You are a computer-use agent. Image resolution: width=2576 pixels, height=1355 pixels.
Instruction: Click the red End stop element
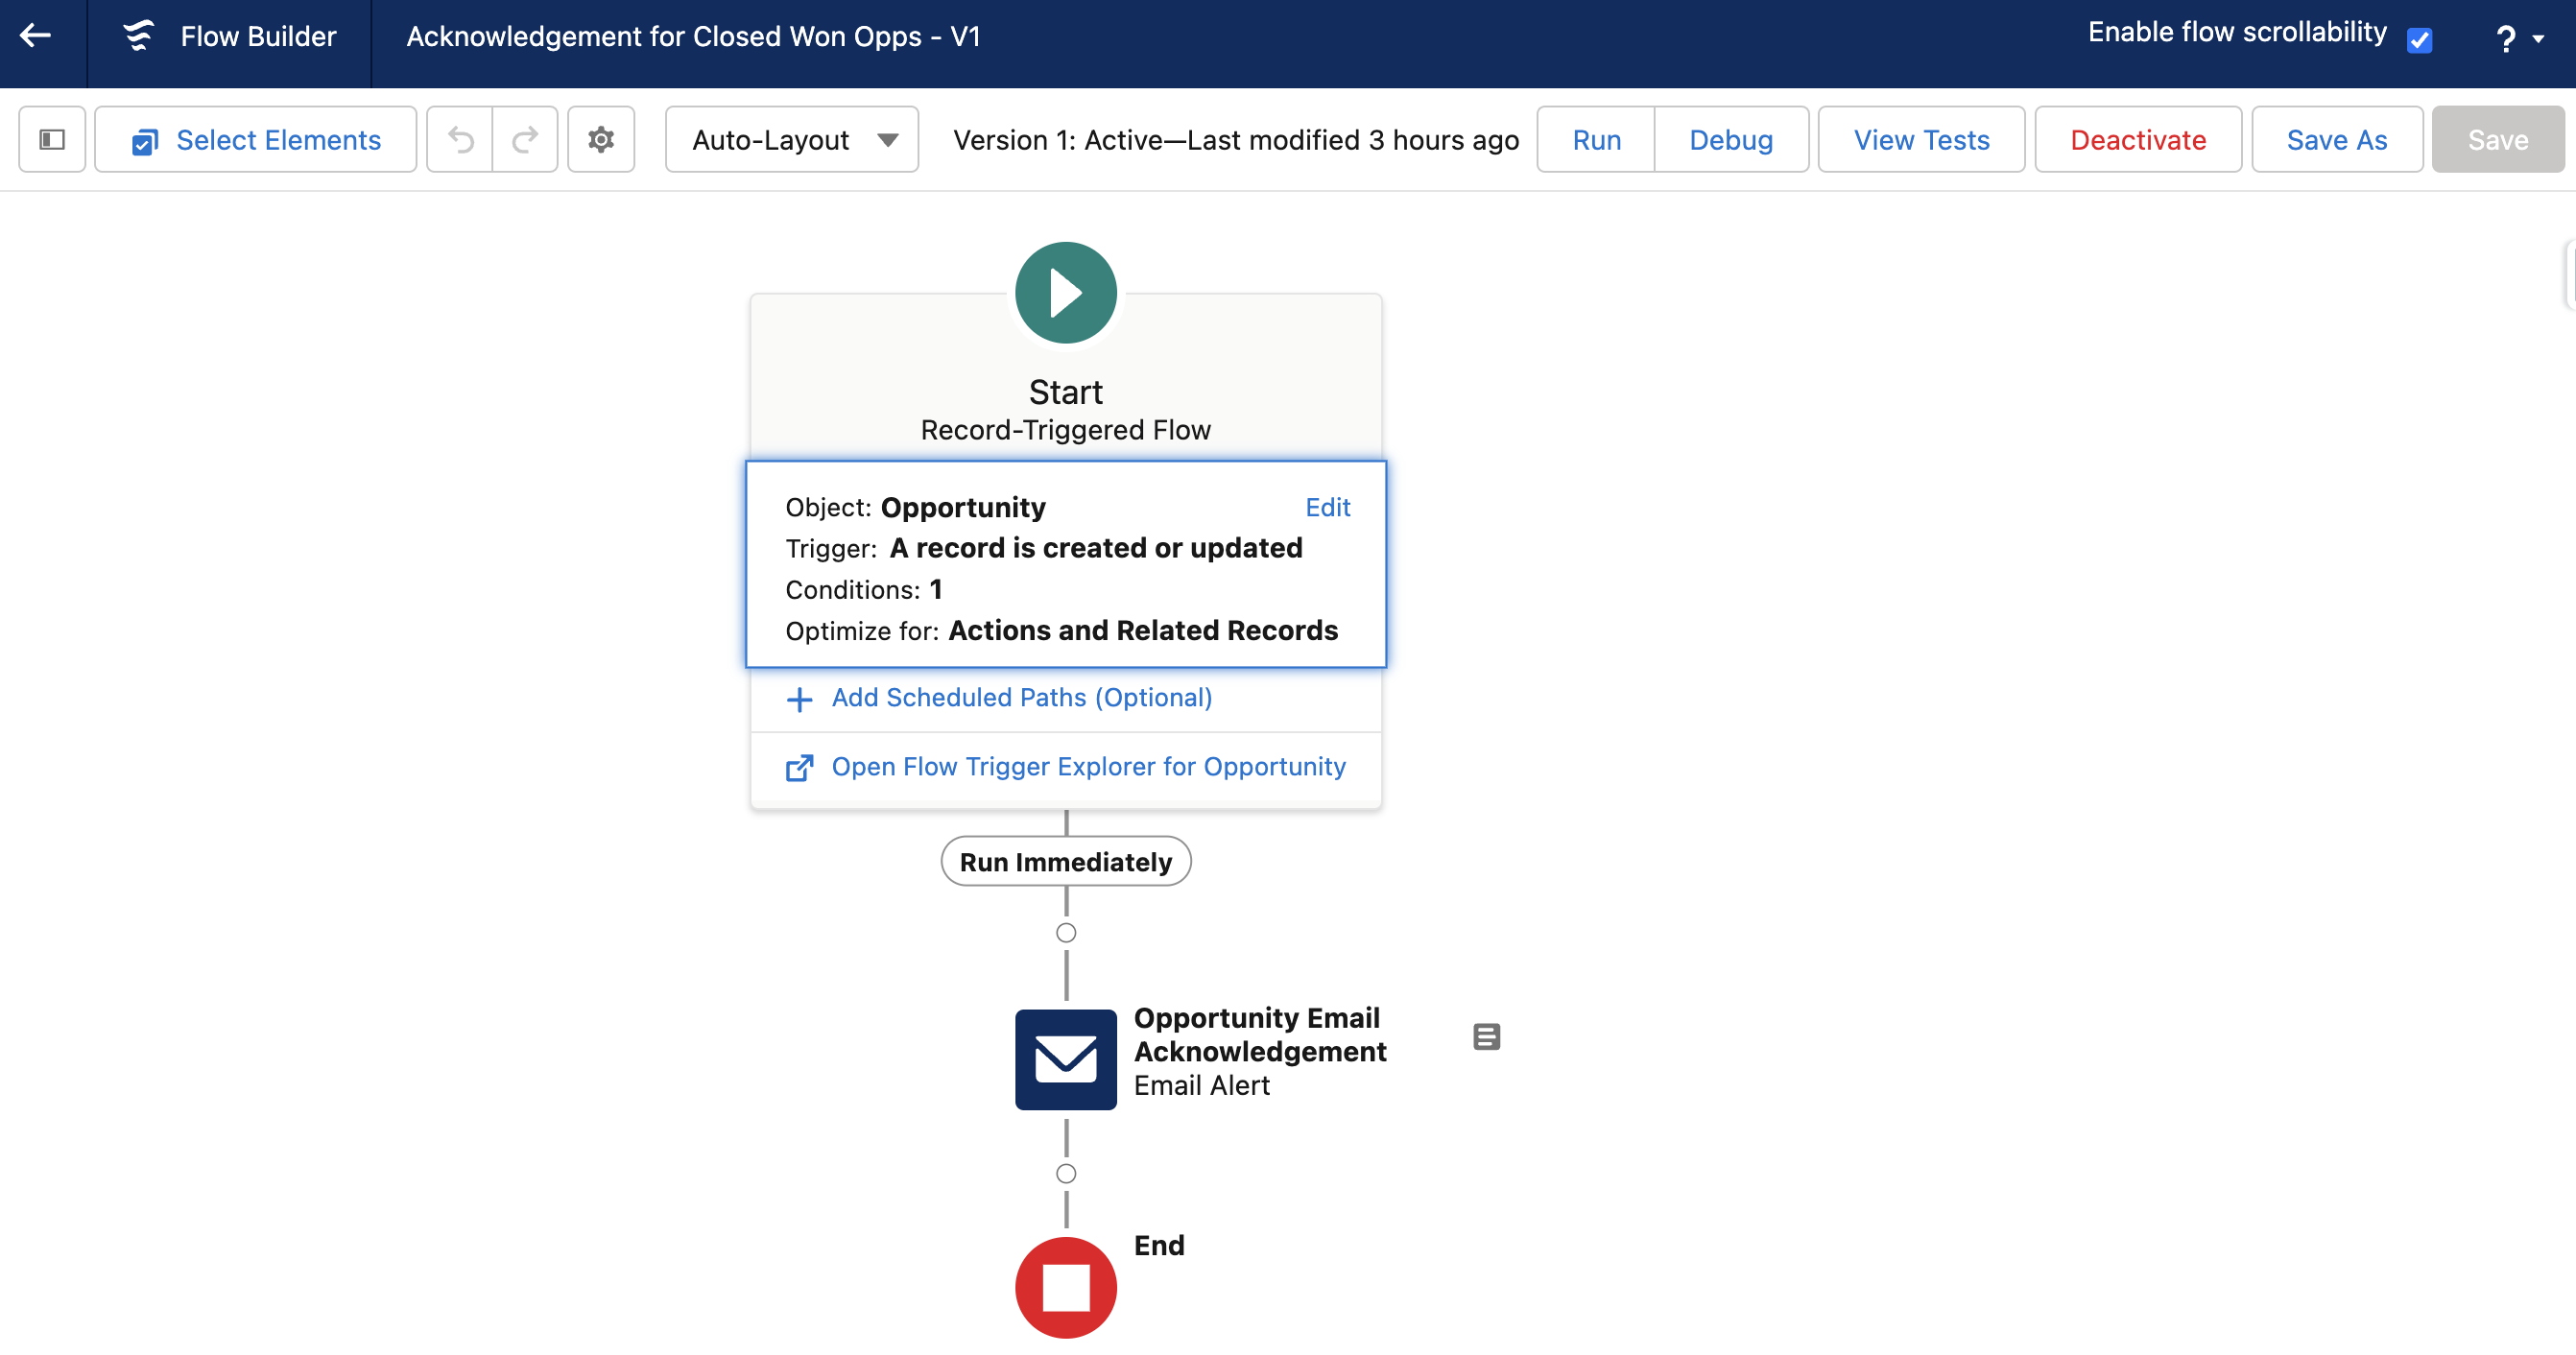1065,1287
